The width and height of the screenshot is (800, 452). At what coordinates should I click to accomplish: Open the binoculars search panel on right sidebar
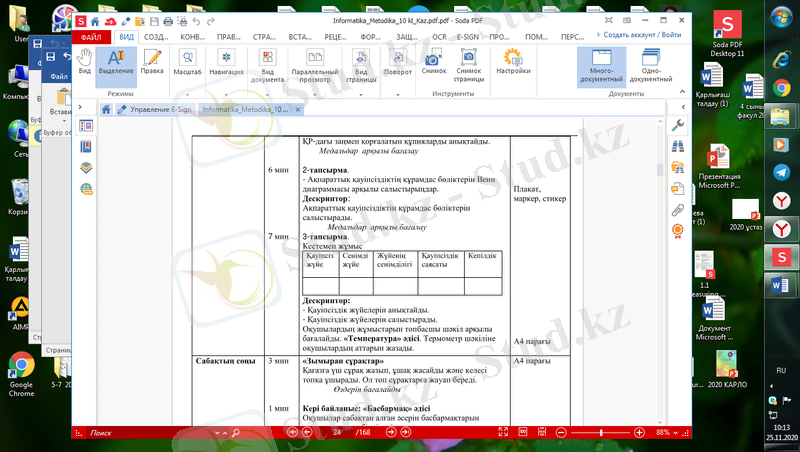(x=678, y=145)
